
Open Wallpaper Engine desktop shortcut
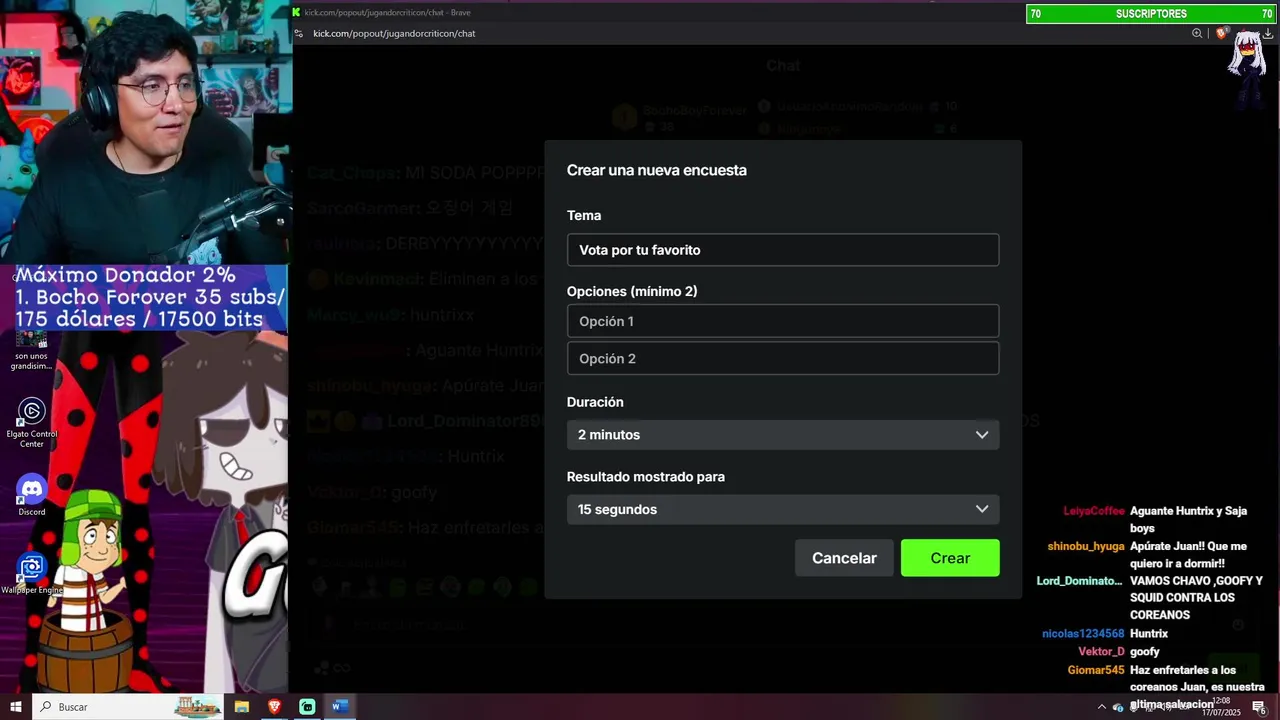tap(31, 575)
